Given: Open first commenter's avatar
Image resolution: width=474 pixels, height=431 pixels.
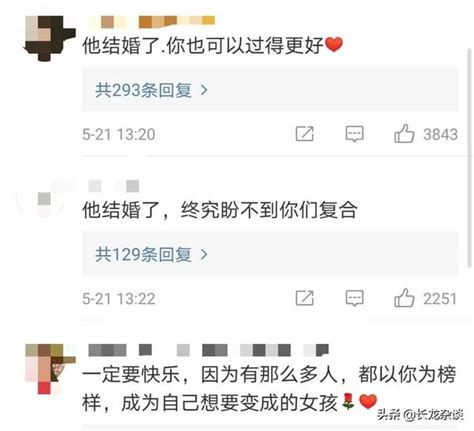Looking at the screenshot, I should point(50,38).
